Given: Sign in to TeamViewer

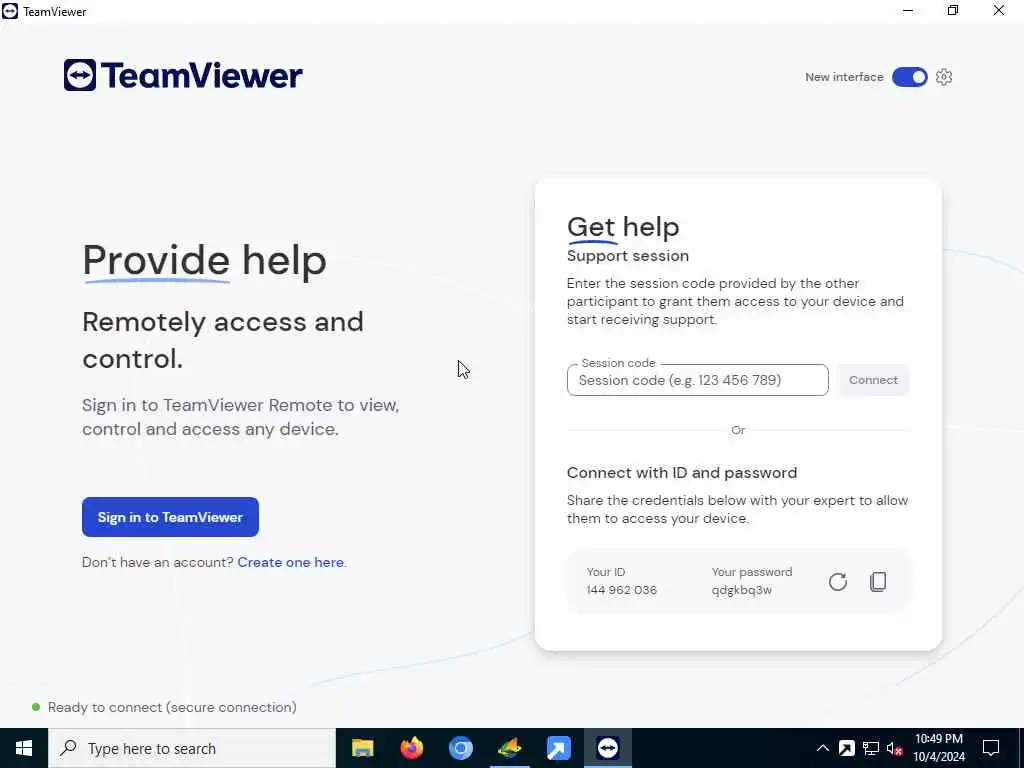Looking at the screenshot, I should pos(170,517).
